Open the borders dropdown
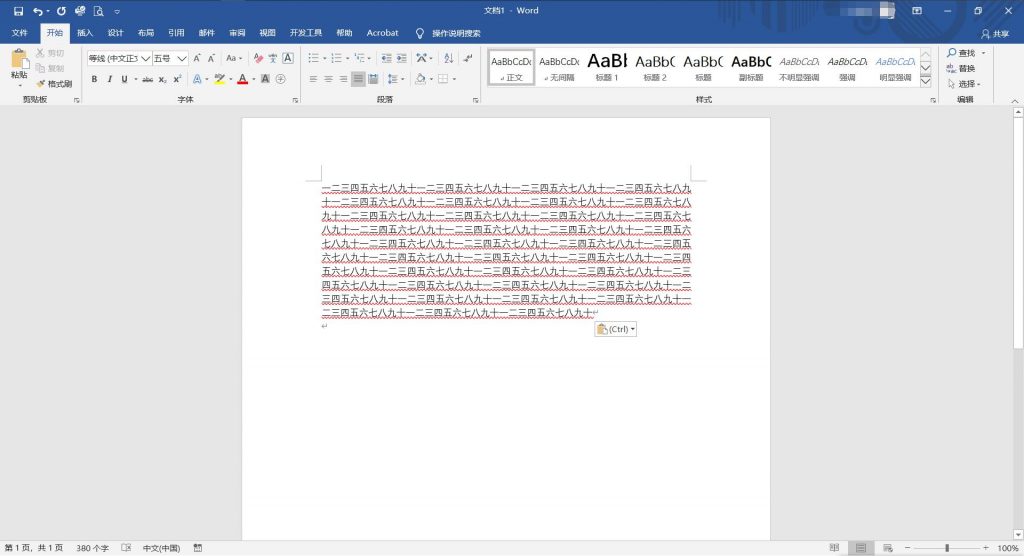This screenshot has width=1024, height=556. [x=454, y=79]
